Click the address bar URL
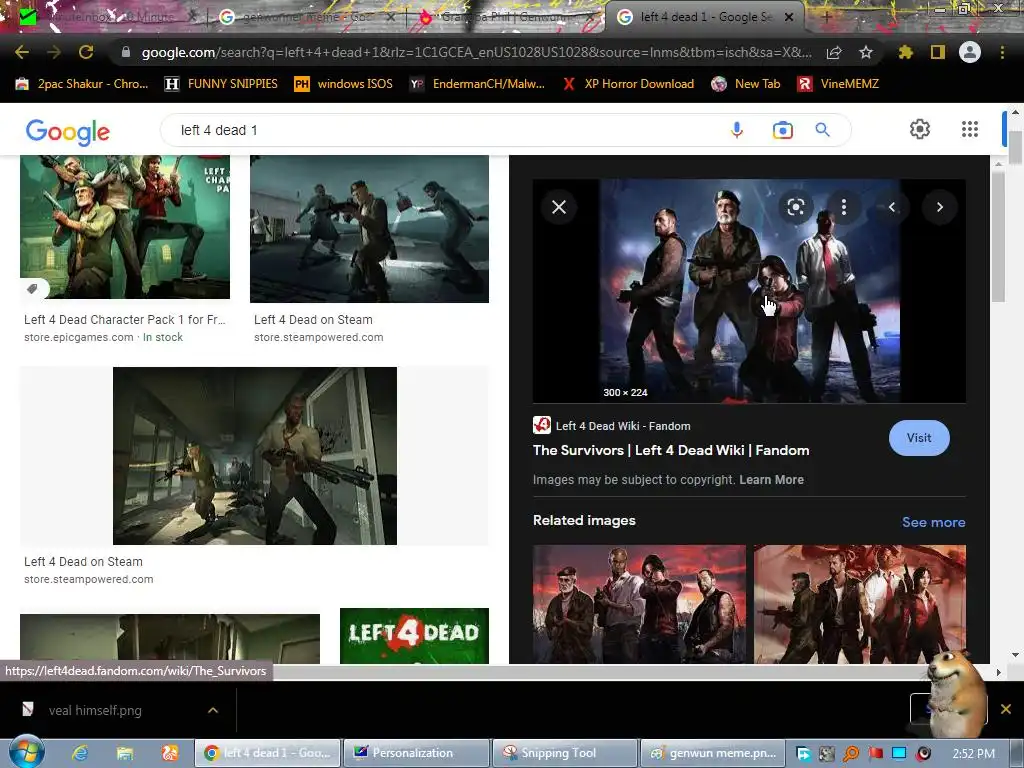 click(x=477, y=52)
